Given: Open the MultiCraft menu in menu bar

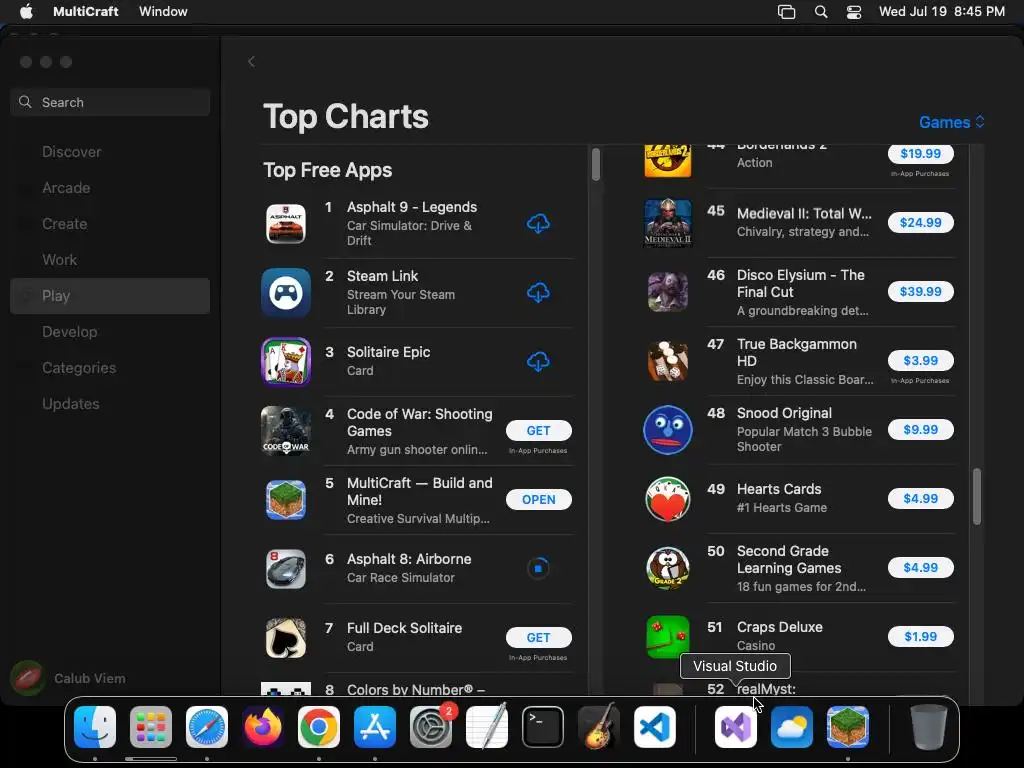Looking at the screenshot, I should coord(86,11).
